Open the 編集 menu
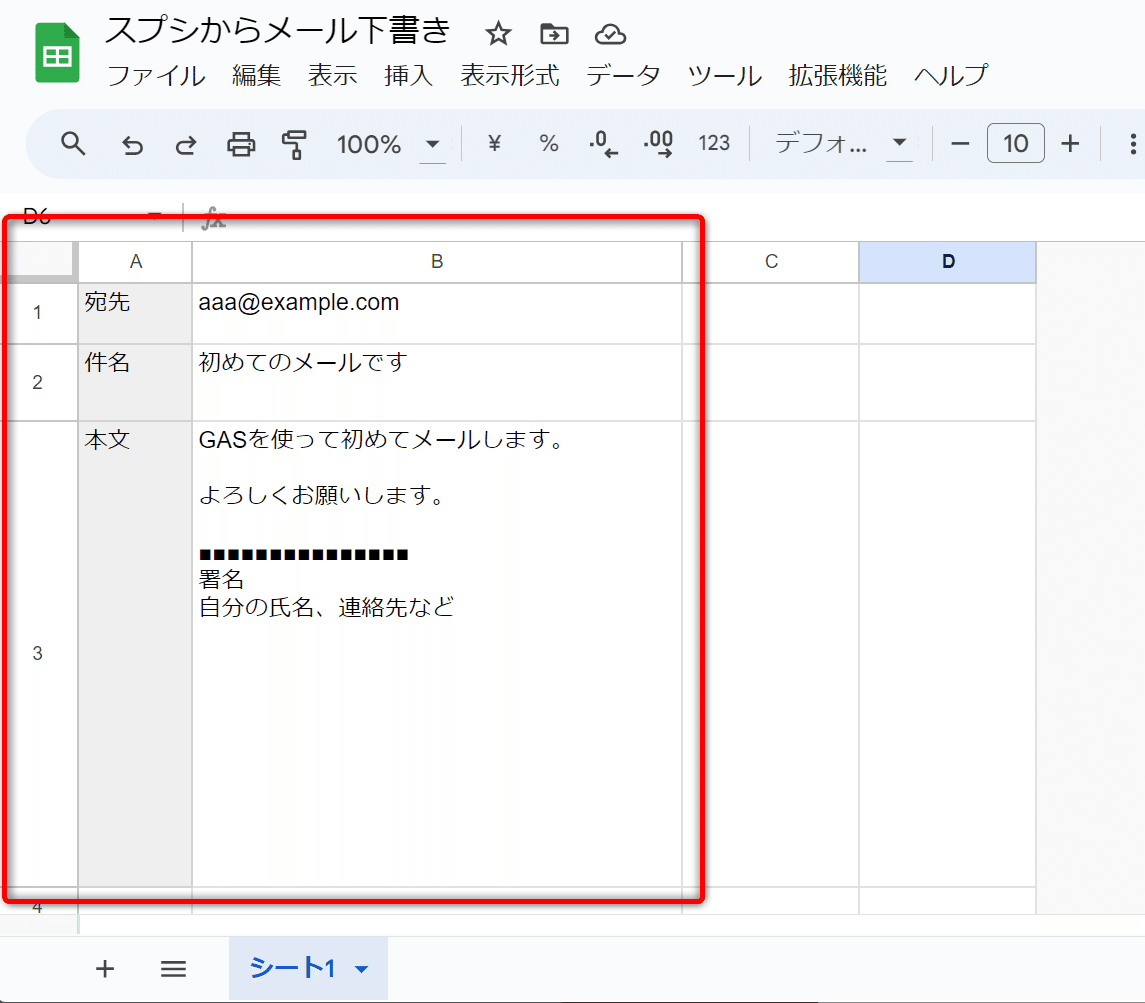 (x=256, y=75)
